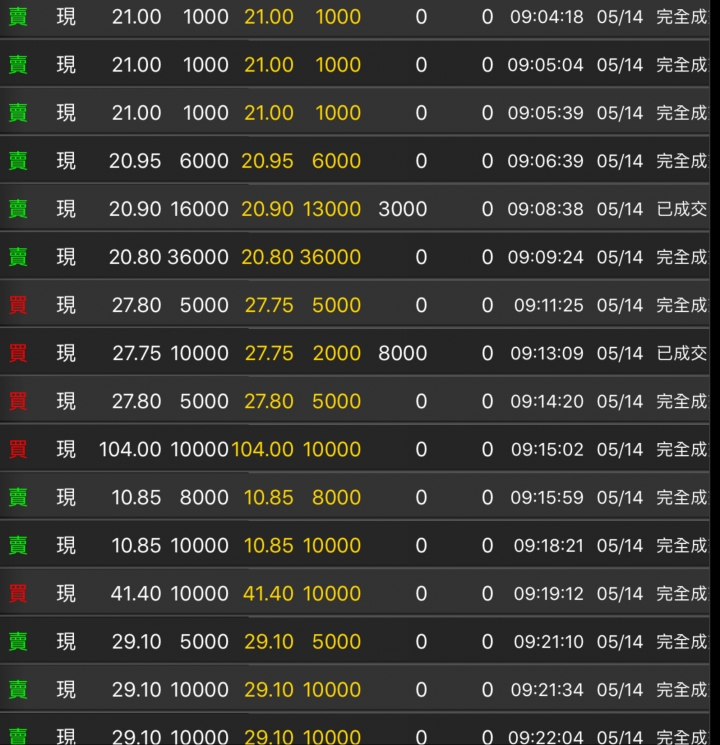Select the sell order at 09:05:04
720x745 pixels.
click(355, 64)
